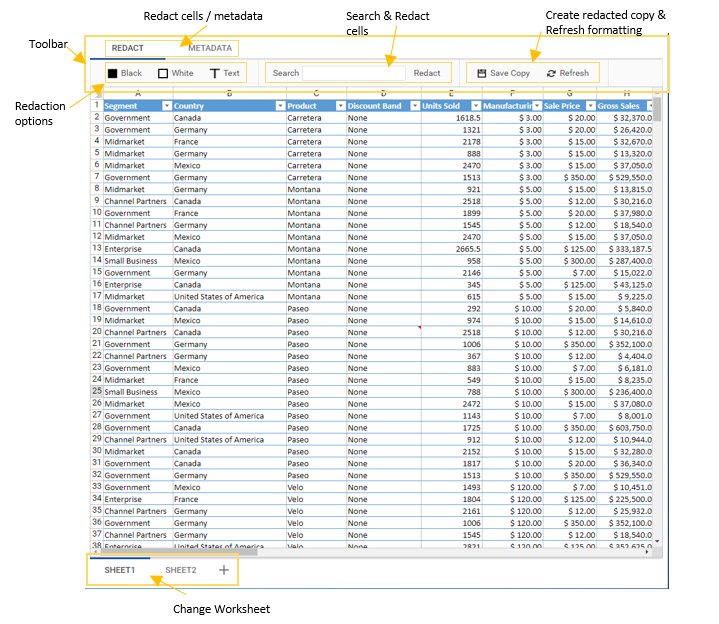Open the Units Sold filter dropdown

point(475,106)
